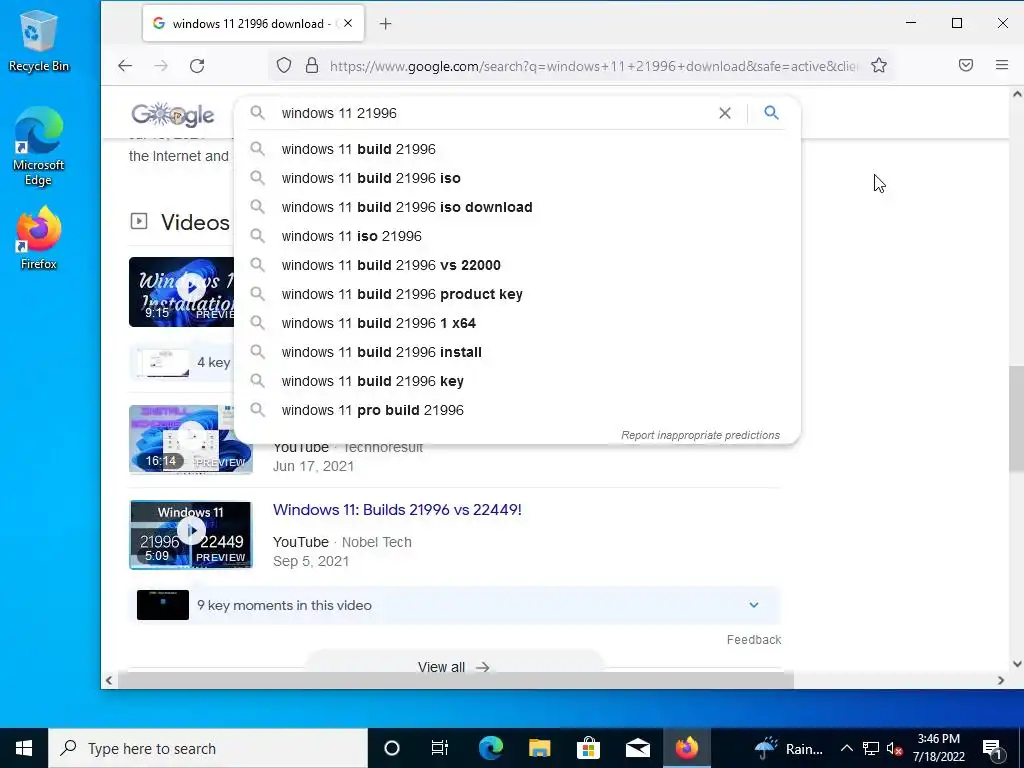Click the muted volume icon in tray
The image size is (1024, 768).
(894, 748)
